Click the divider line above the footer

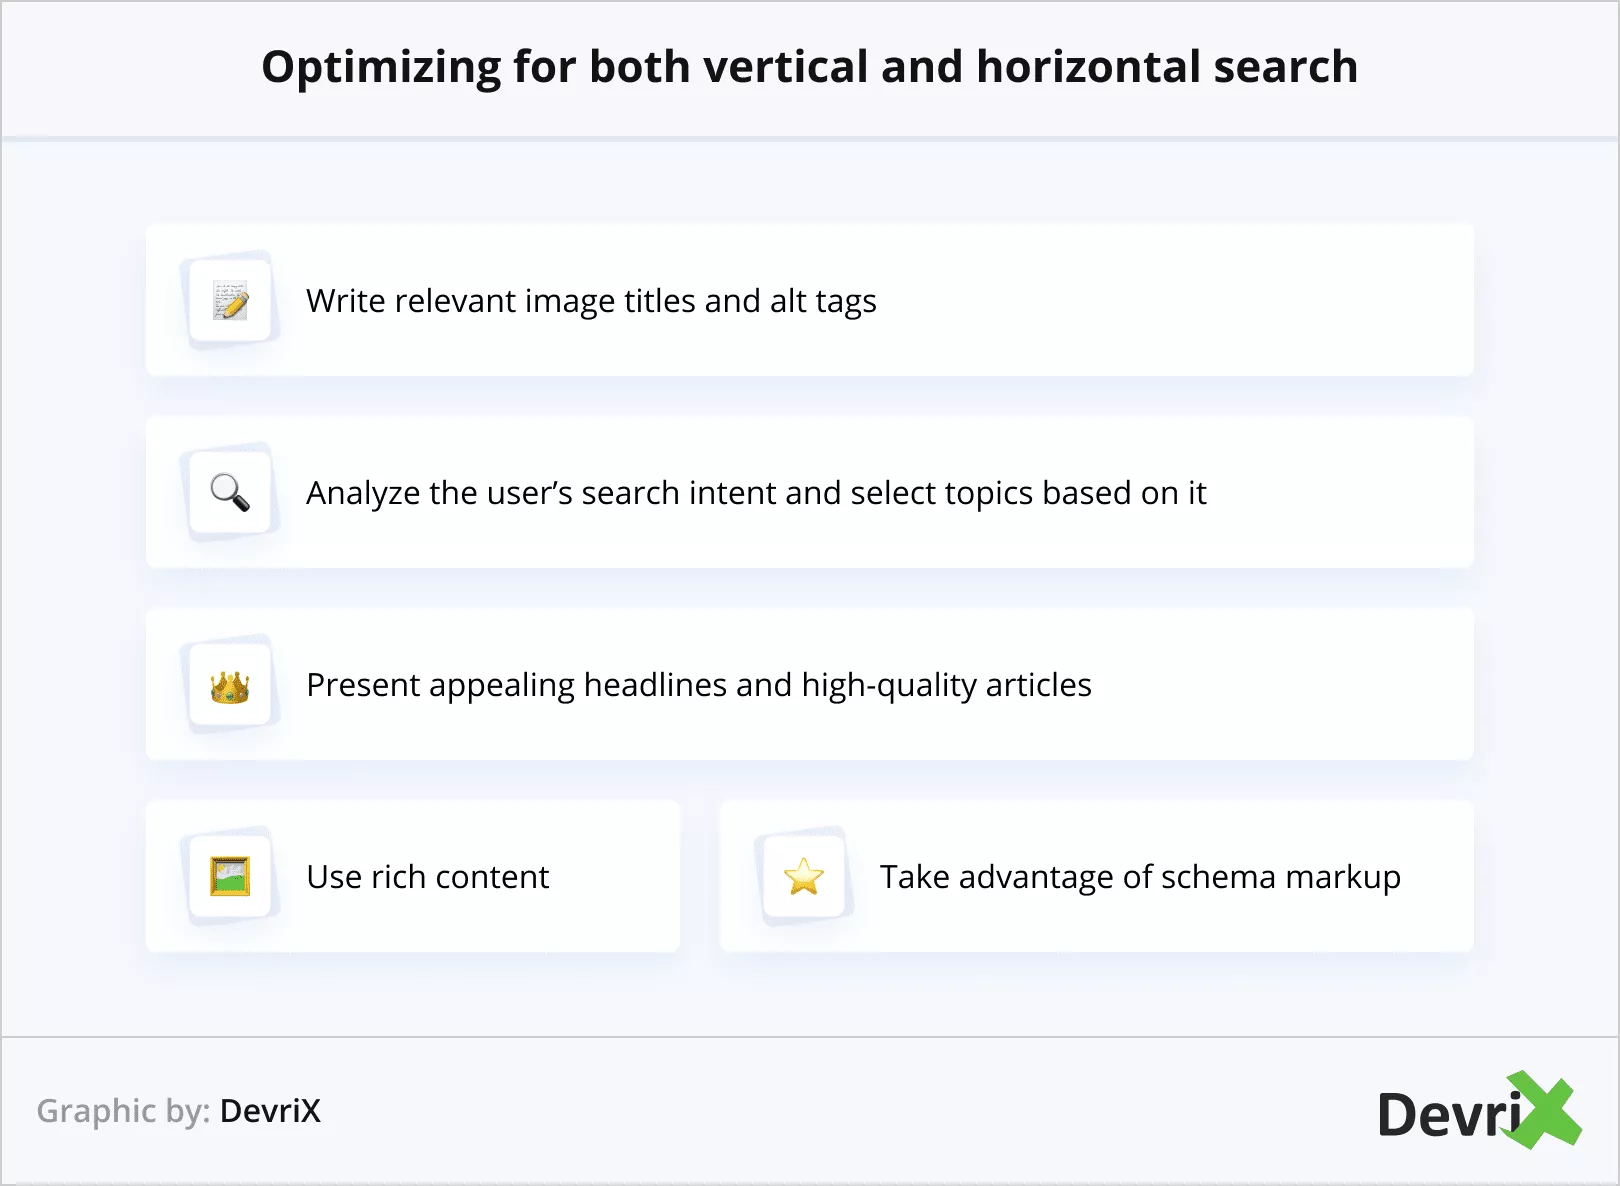coord(809,1037)
